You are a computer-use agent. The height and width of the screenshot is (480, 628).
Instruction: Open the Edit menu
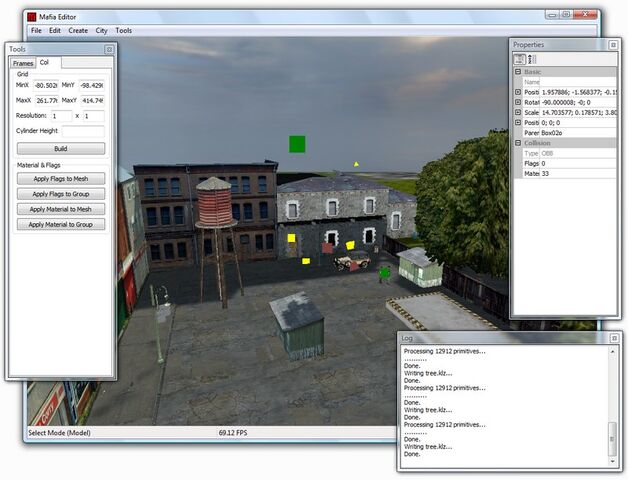[x=55, y=30]
